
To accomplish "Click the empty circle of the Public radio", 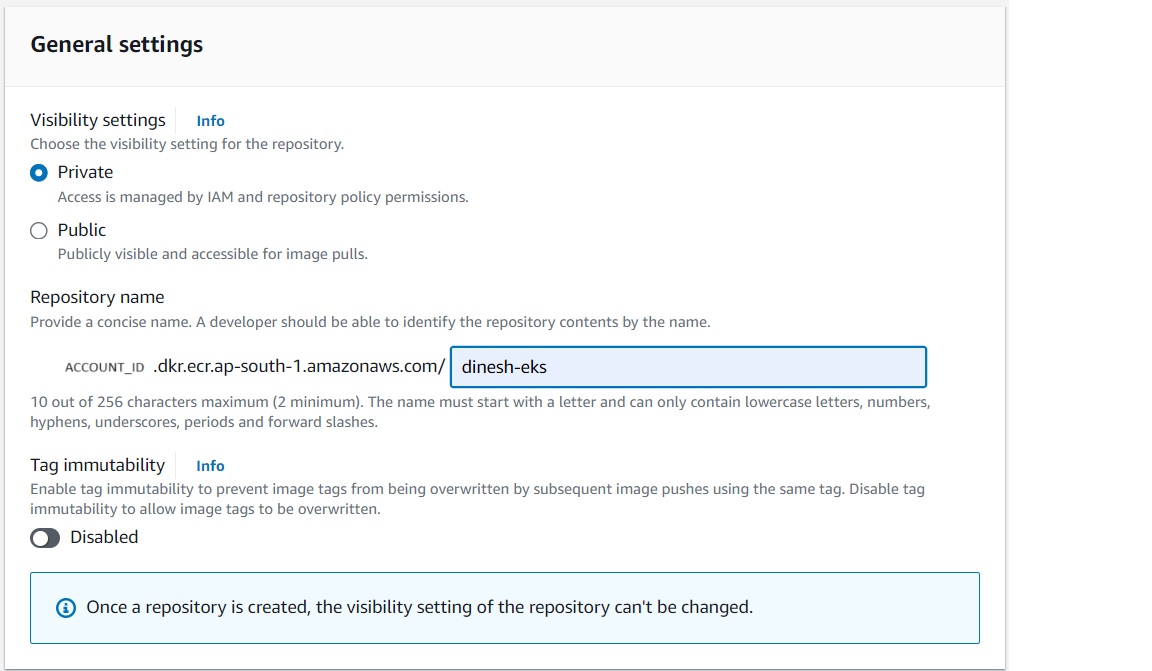I will coord(38,229).
